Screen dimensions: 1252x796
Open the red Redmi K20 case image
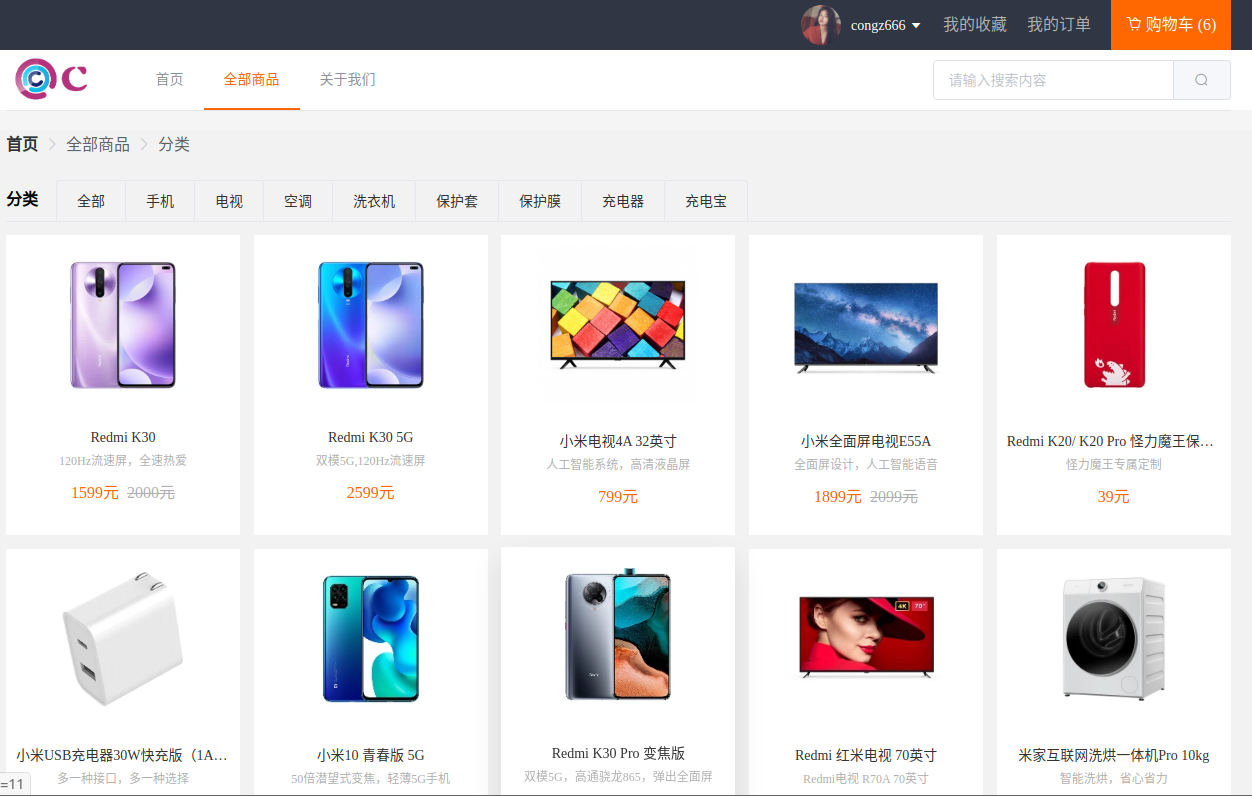(1114, 325)
